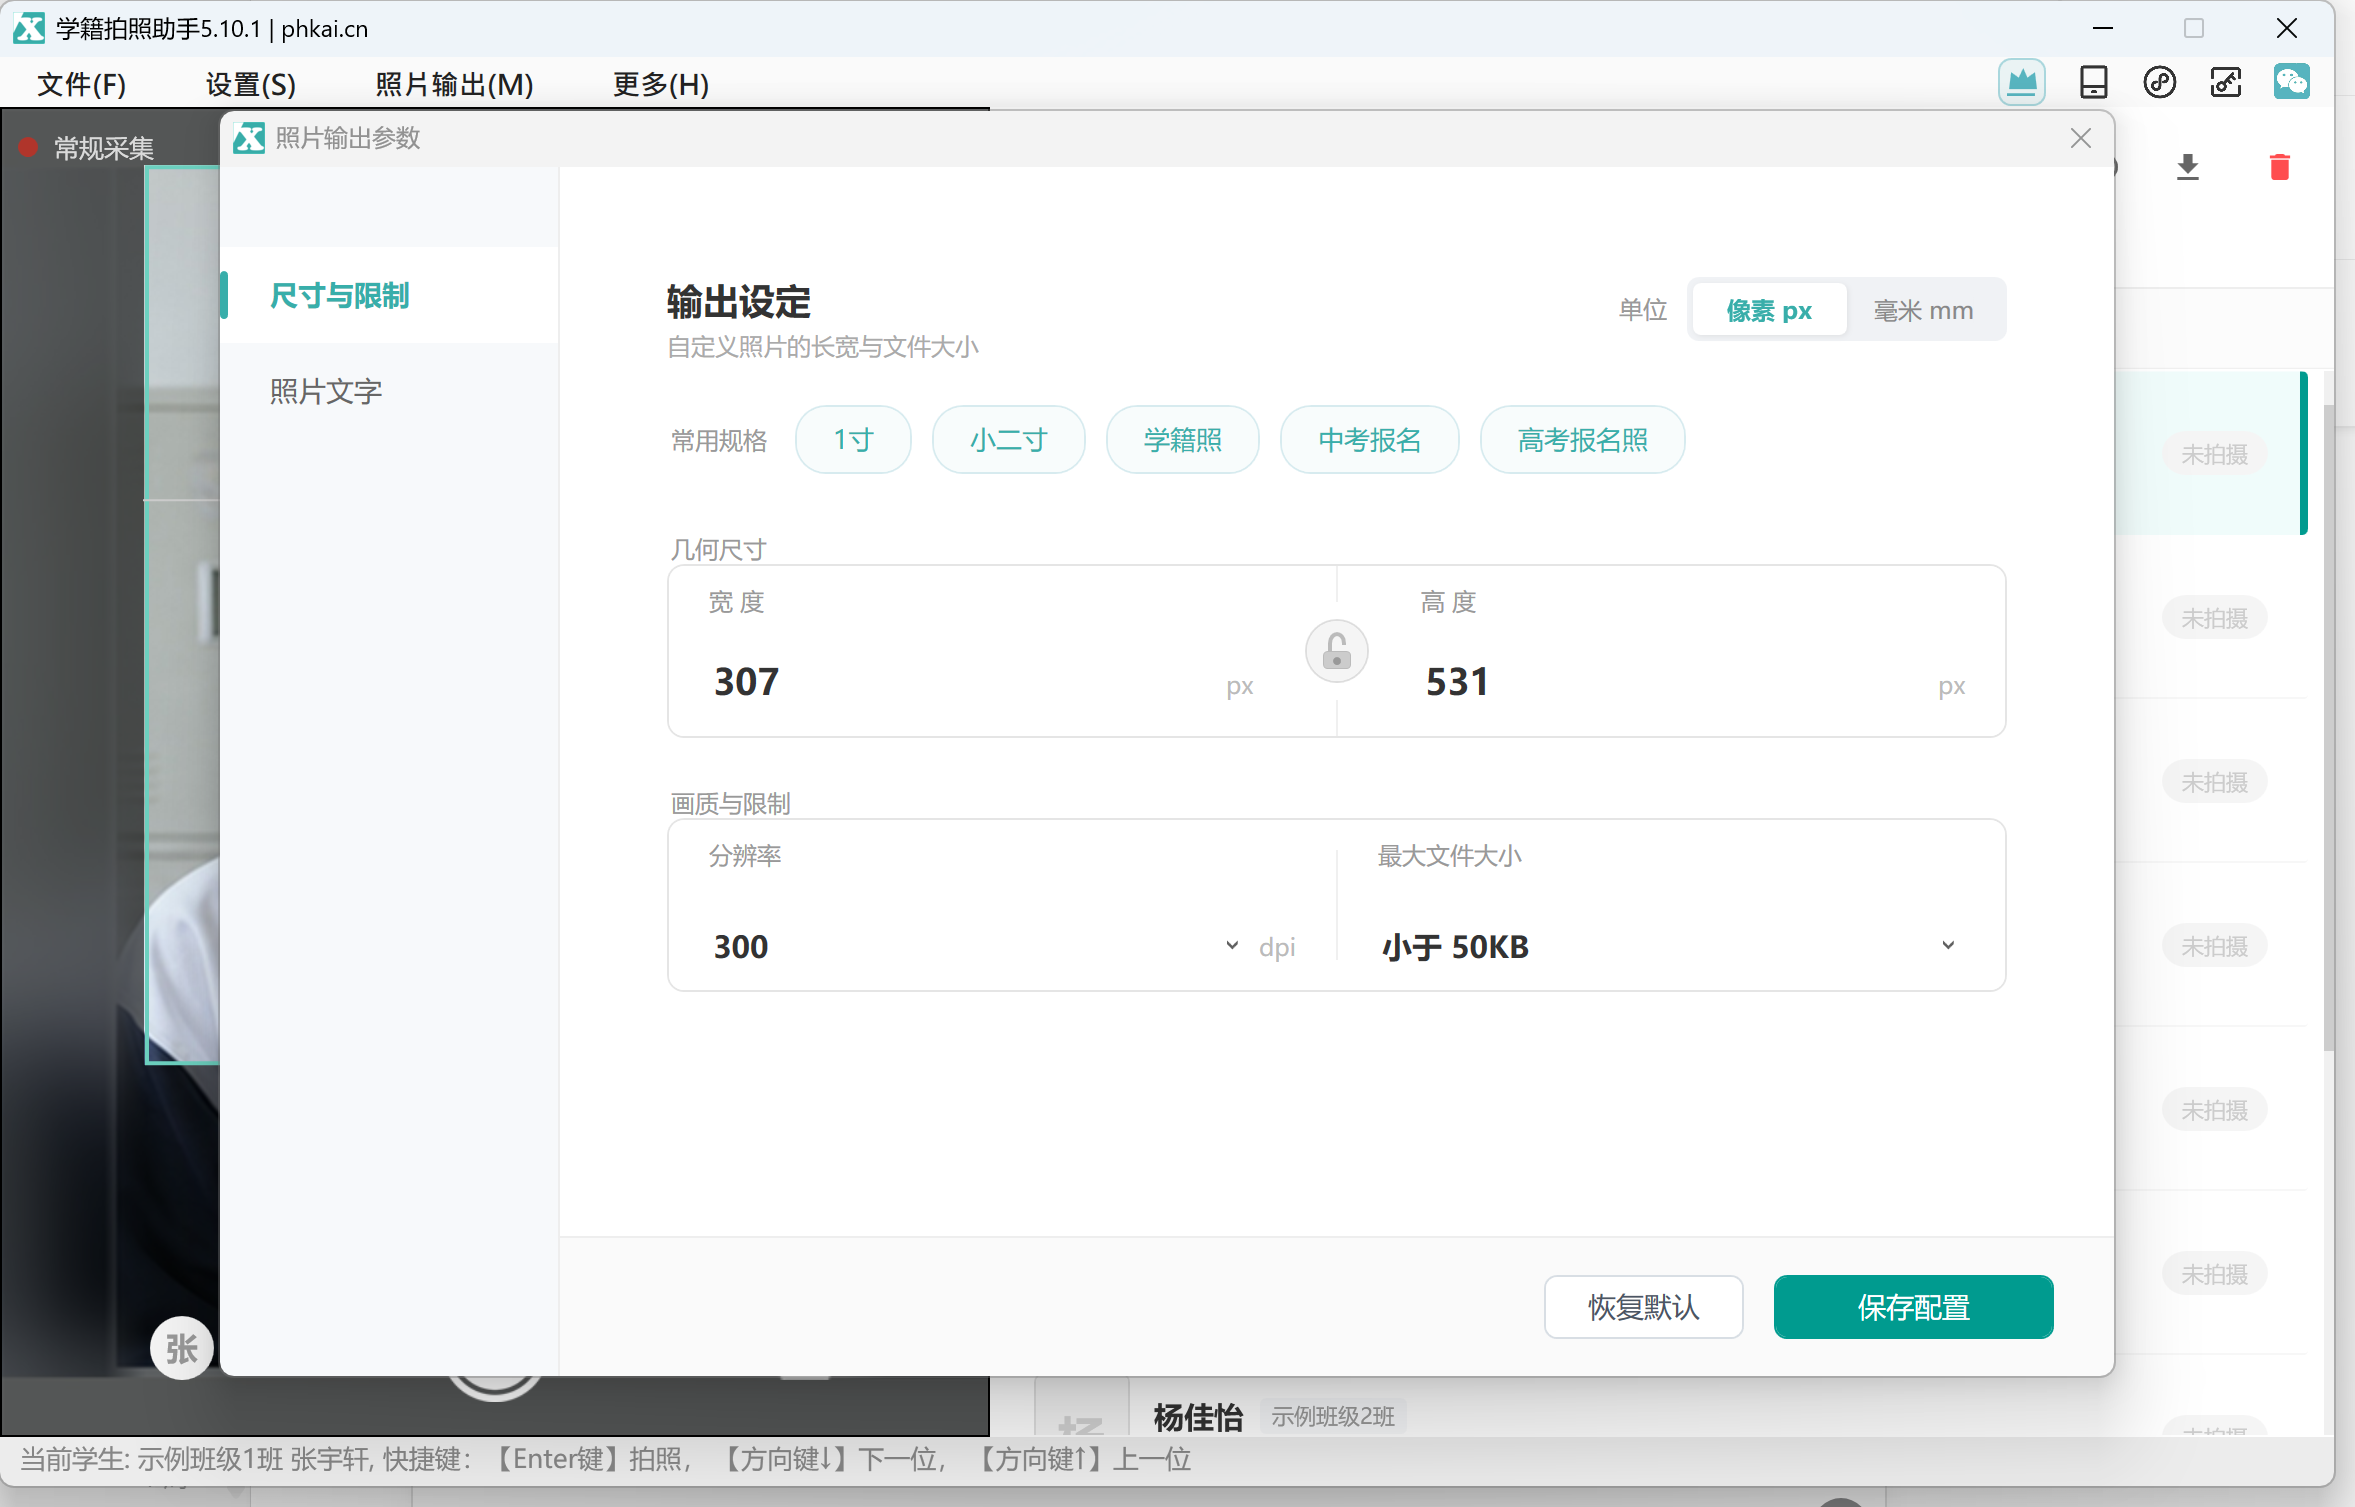Click the 常规采集 mode label

(104, 148)
